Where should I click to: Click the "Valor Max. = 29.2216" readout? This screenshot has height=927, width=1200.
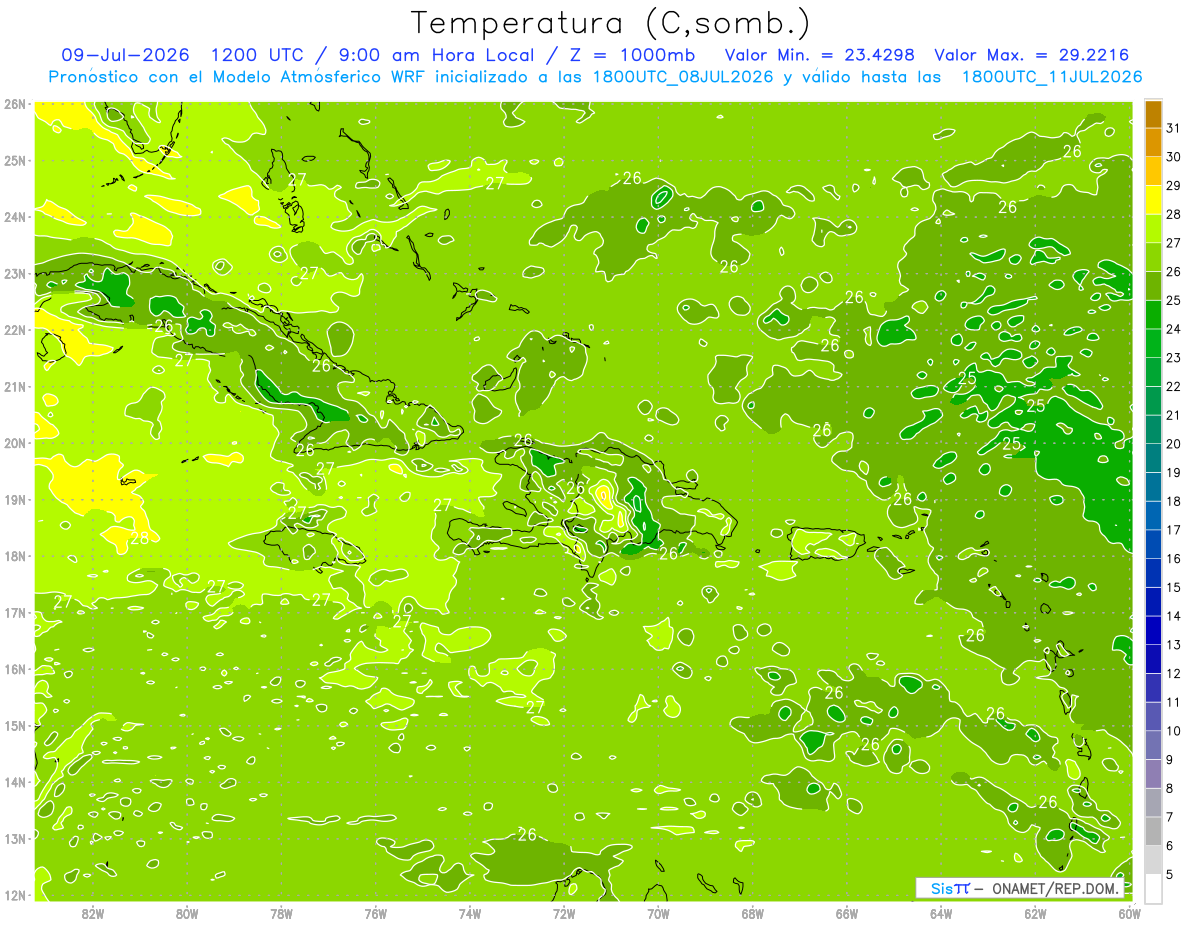[1031, 55]
